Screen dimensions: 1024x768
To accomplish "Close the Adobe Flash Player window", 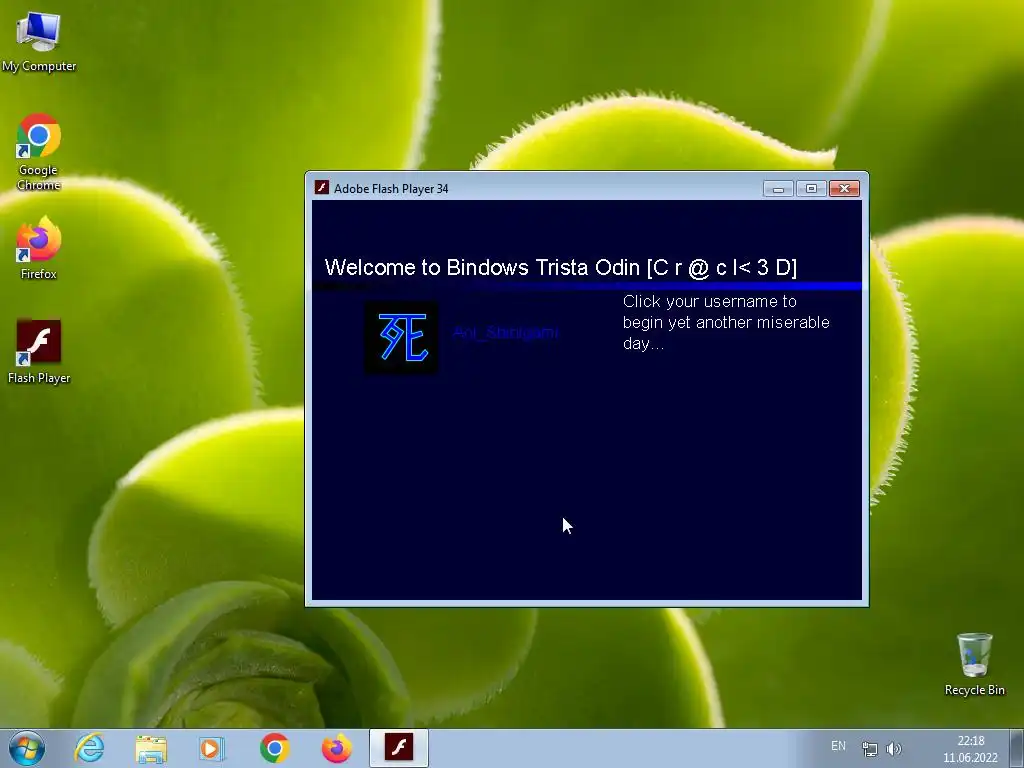I will point(844,189).
